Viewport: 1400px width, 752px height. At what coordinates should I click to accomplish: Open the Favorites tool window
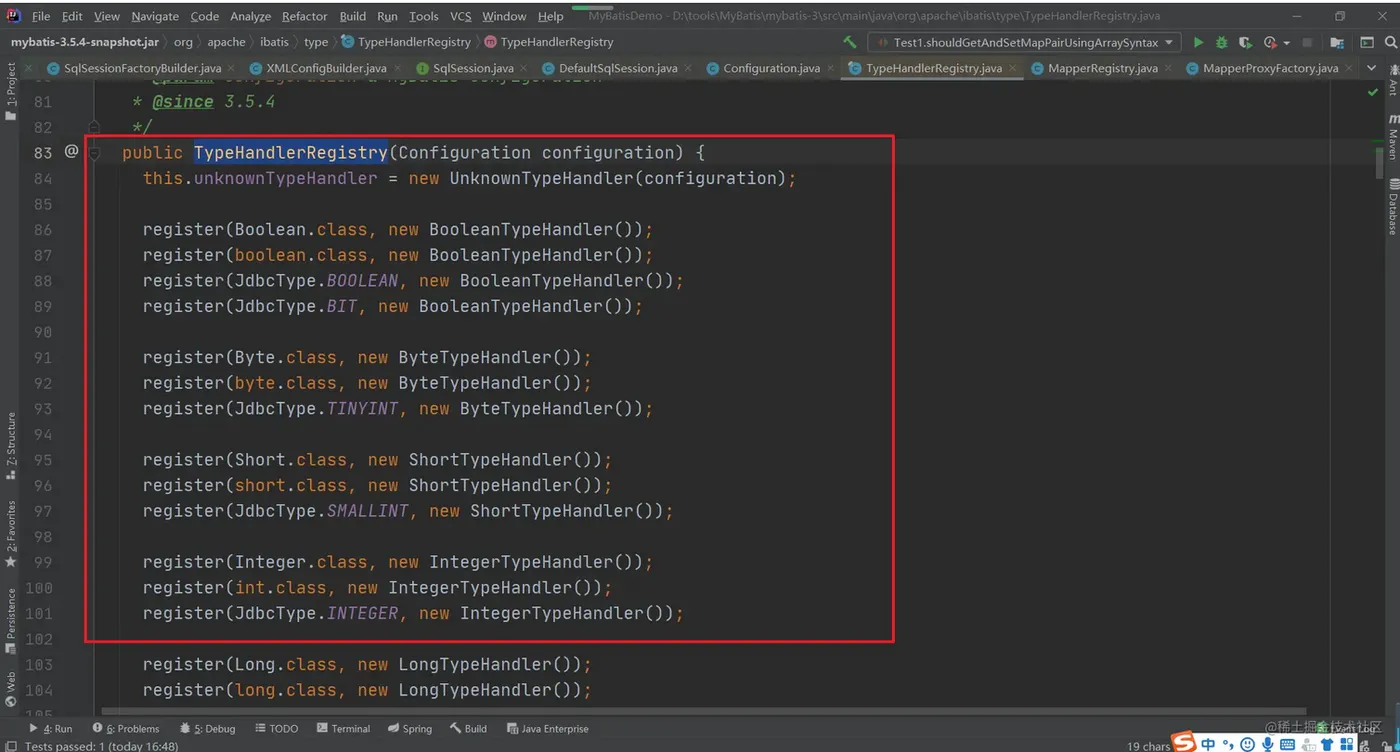coord(10,533)
